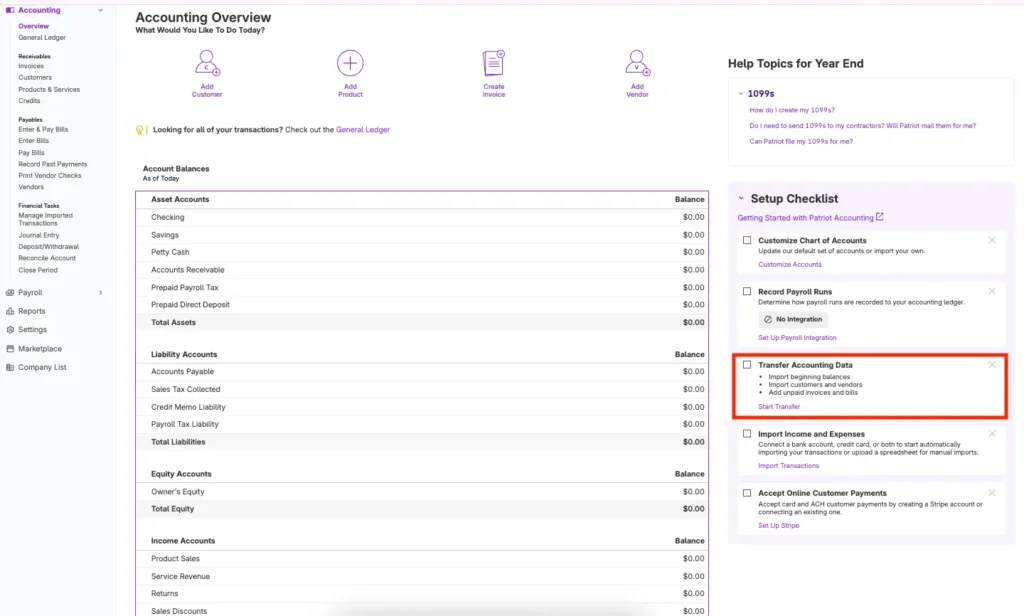Click the Reports icon in sidebar
This screenshot has height=616, width=1024.
tap(10, 311)
